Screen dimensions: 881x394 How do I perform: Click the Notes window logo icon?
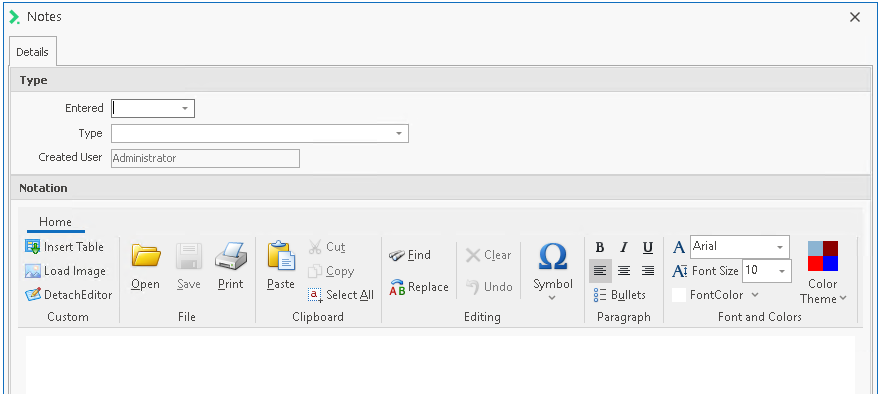coord(15,17)
